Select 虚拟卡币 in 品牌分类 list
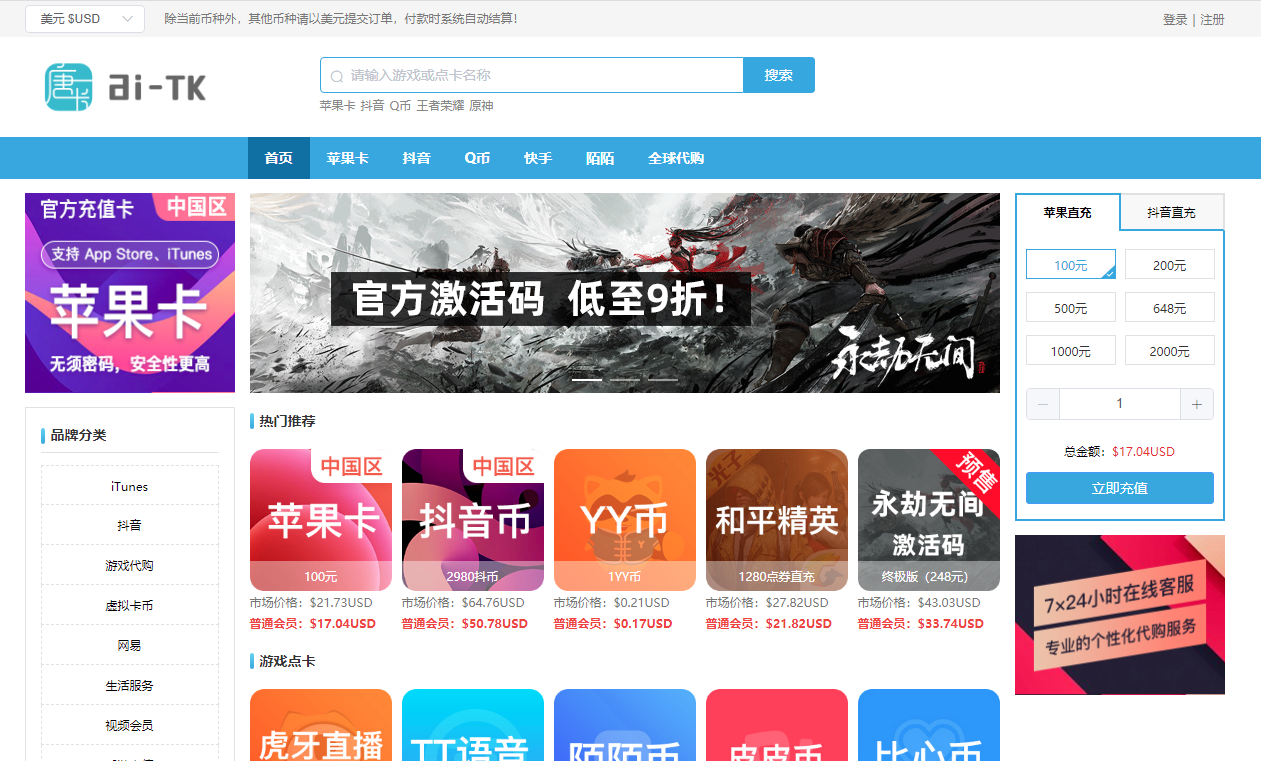 point(130,605)
